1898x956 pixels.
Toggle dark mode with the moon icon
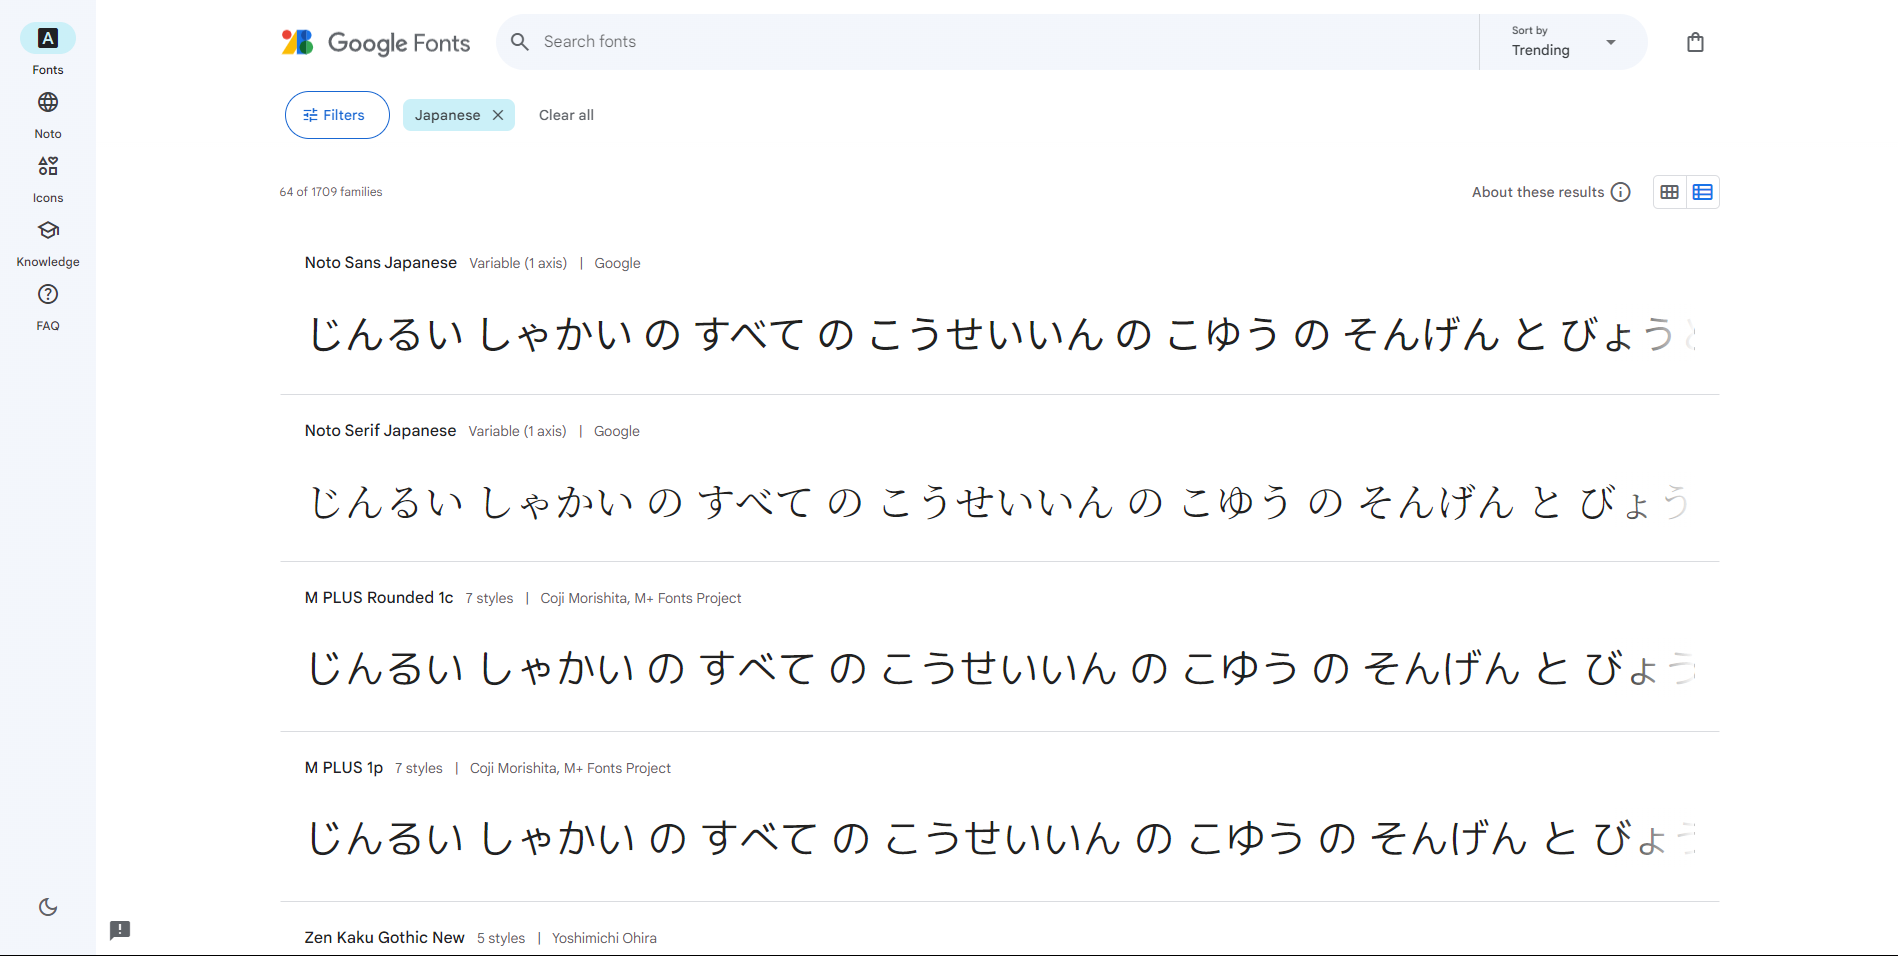(47, 907)
